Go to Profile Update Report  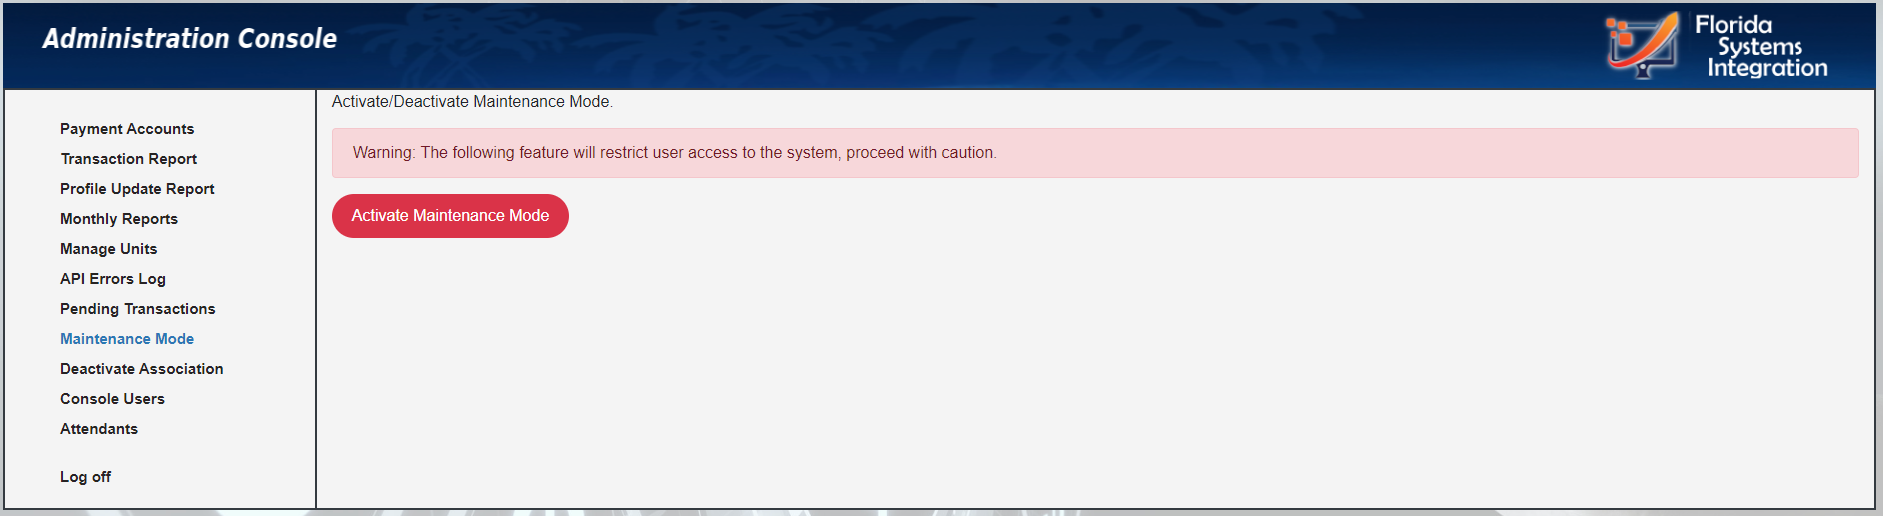(137, 189)
